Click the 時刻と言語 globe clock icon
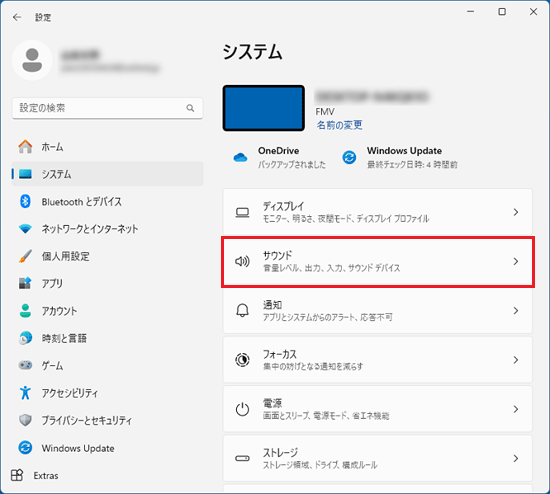This screenshot has height=494, width=550. coord(25,338)
